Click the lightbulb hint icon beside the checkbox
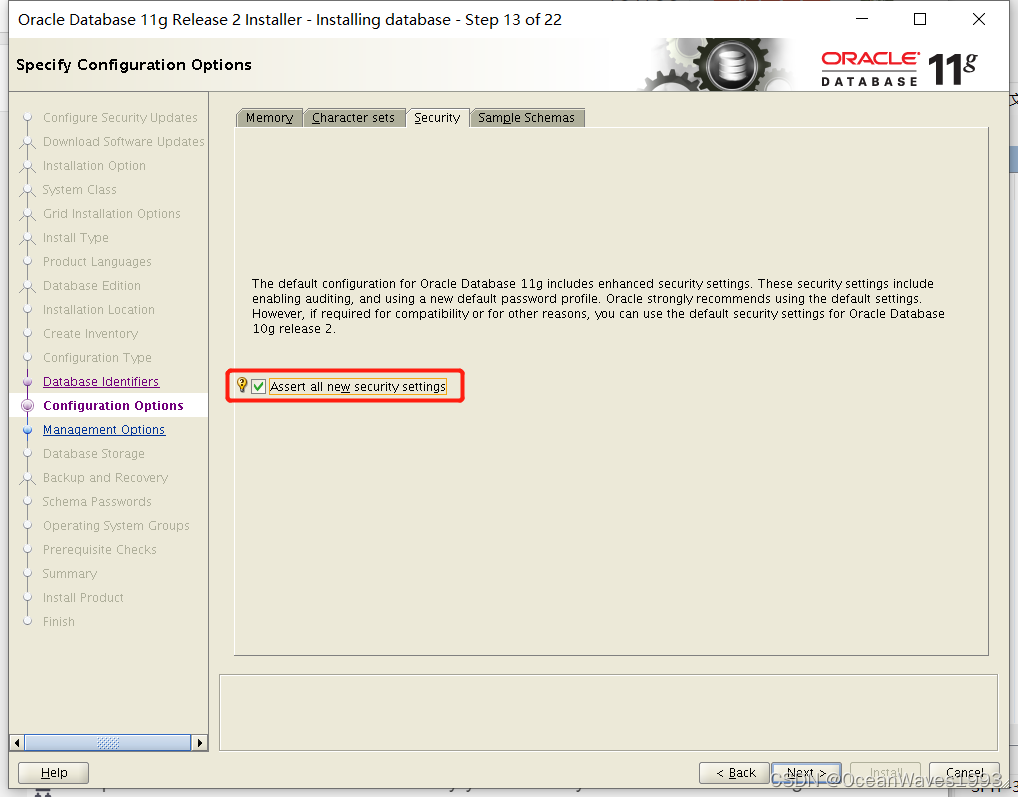This screenshot has width=1018, height=797. (x=242, y=385)
